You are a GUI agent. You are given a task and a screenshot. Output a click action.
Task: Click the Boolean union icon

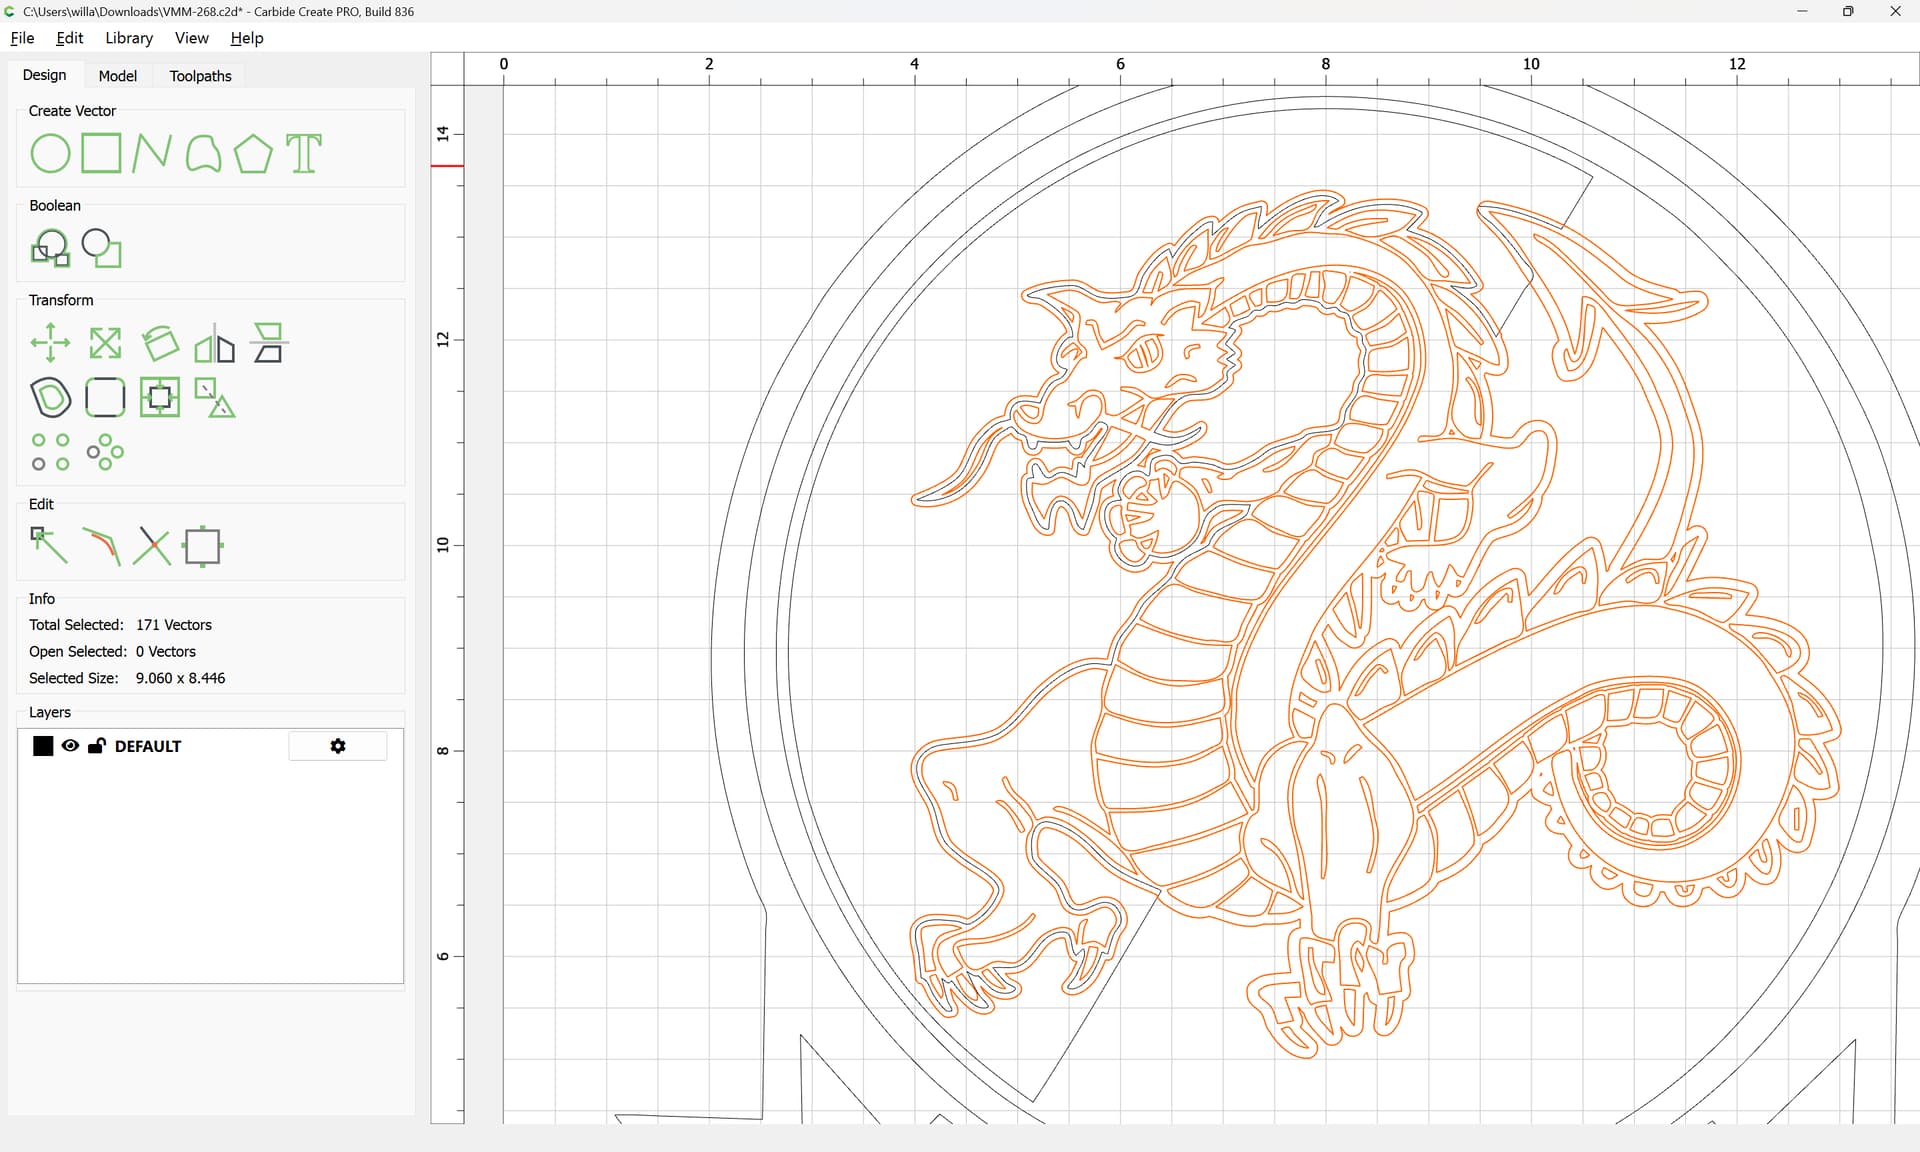50,248
